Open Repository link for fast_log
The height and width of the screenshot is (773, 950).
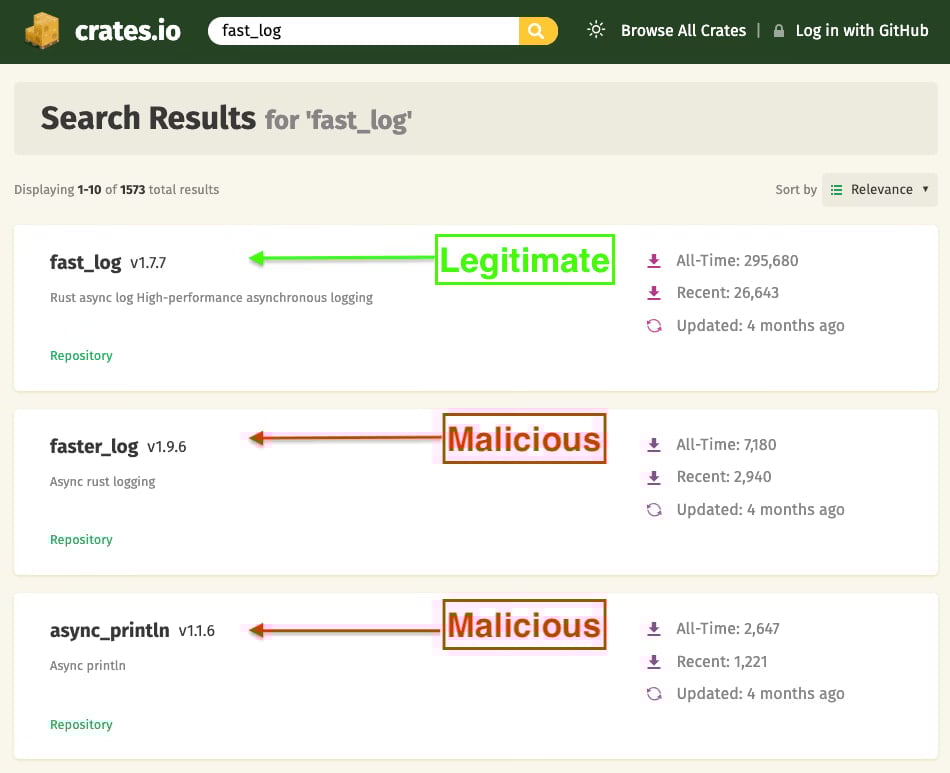pyautogui.click(x=81, y=356)
